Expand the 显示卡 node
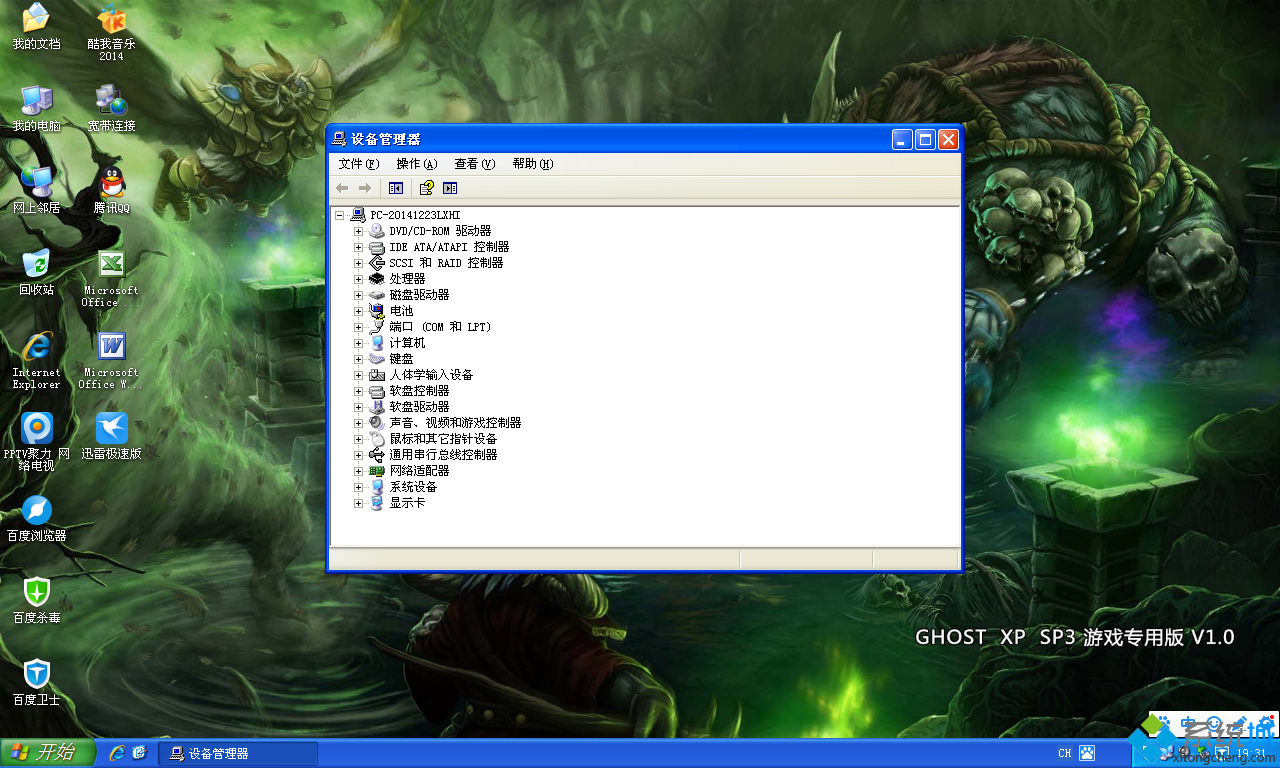The height and width of the screenshot is (768, 1280). click(x=359, y=503)
